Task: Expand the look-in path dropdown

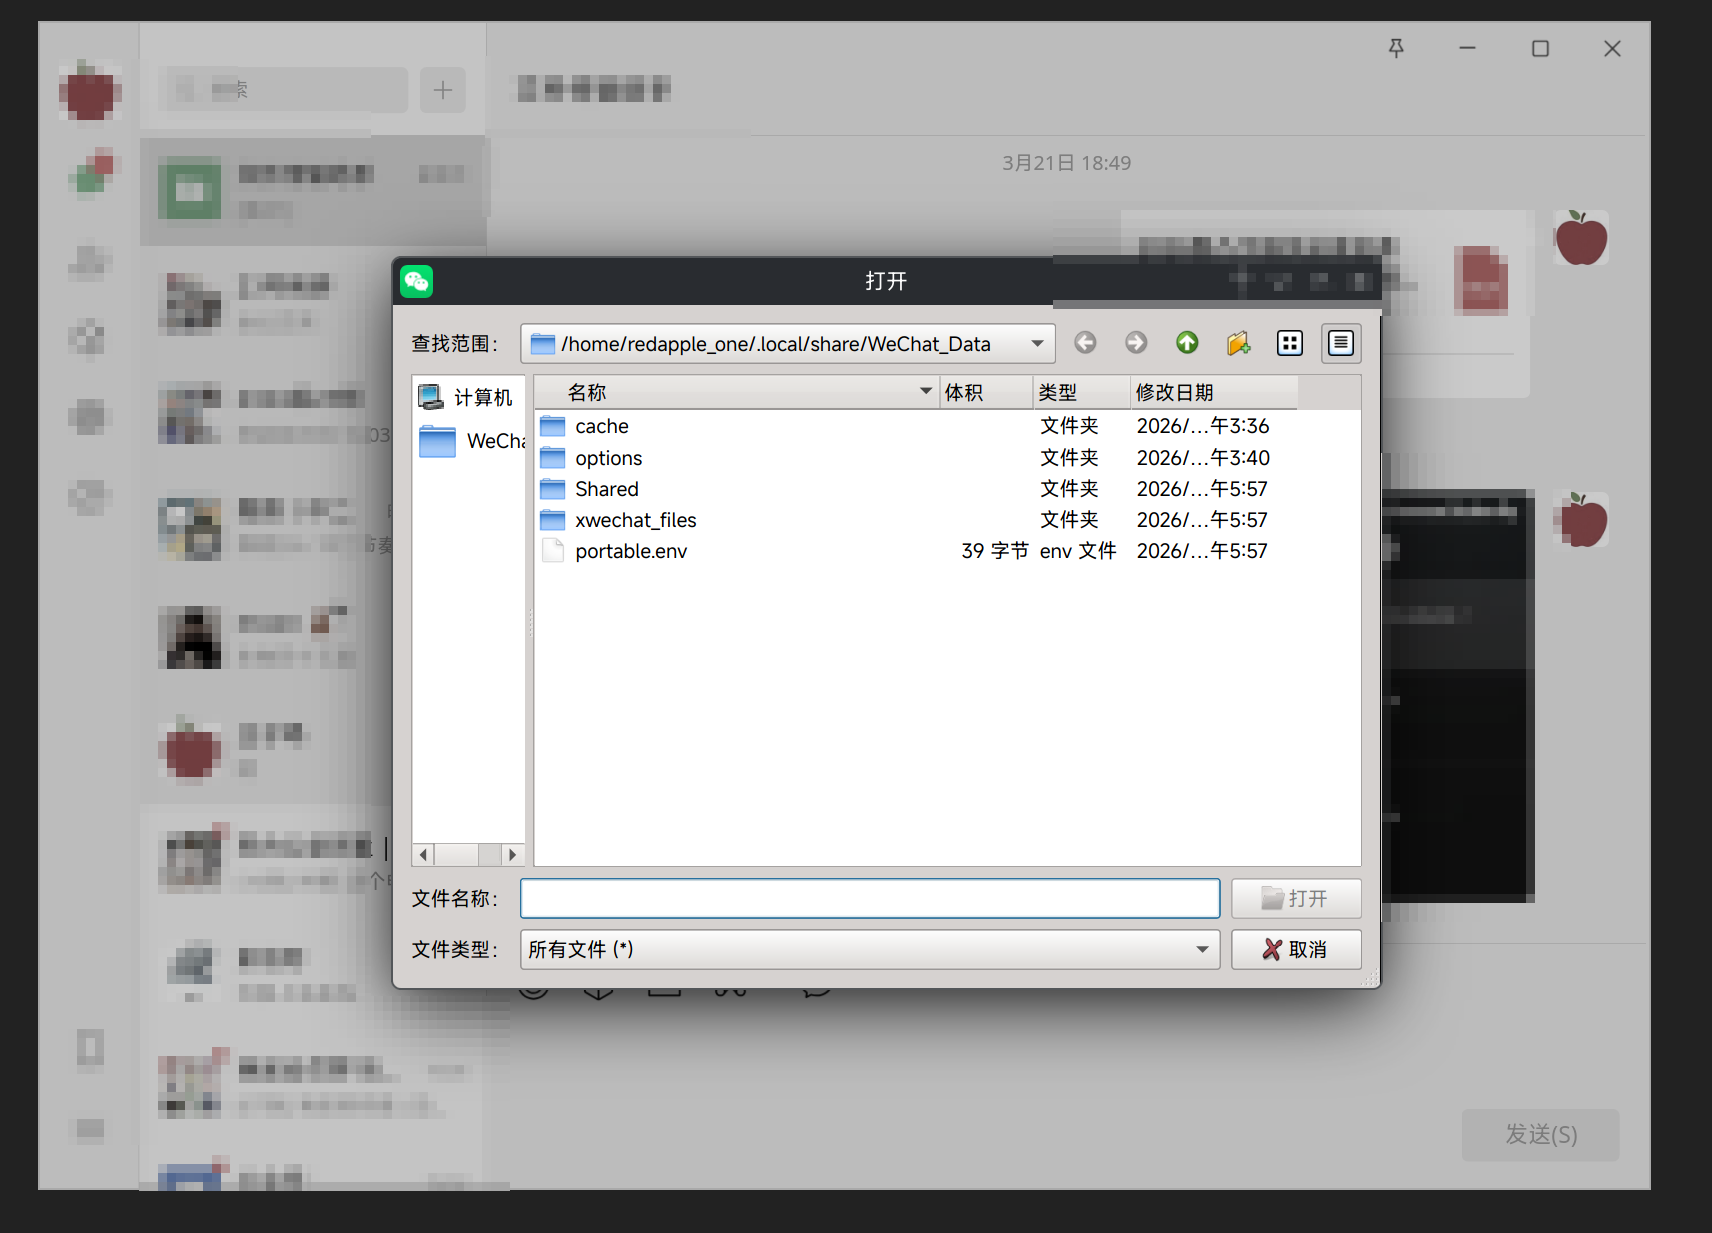Action: click(x=1037, y=343)
